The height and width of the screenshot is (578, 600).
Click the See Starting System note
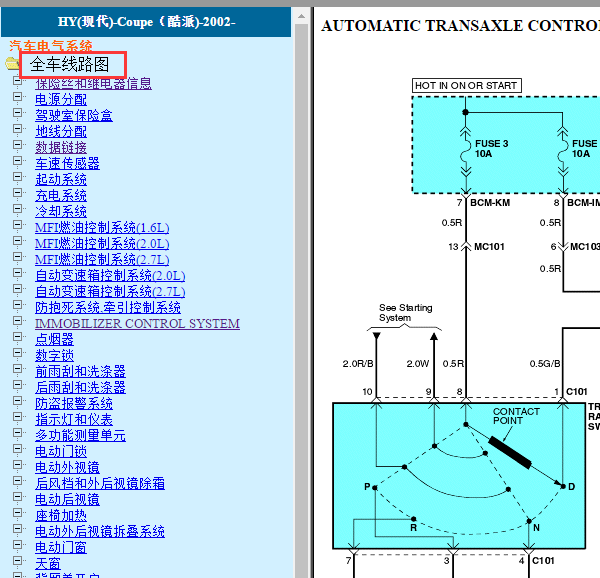[x=406, y=313]
